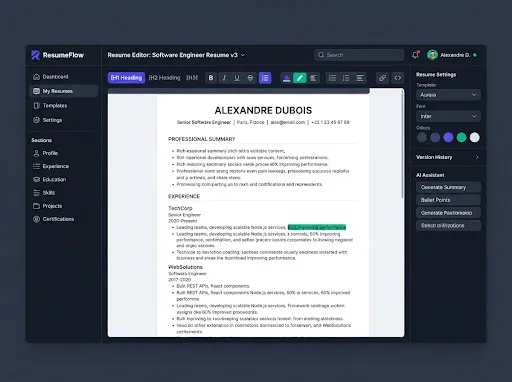The height and width of the screenshot is (382, 512).
Task: Open the text color tool
Action: [286, 78]
